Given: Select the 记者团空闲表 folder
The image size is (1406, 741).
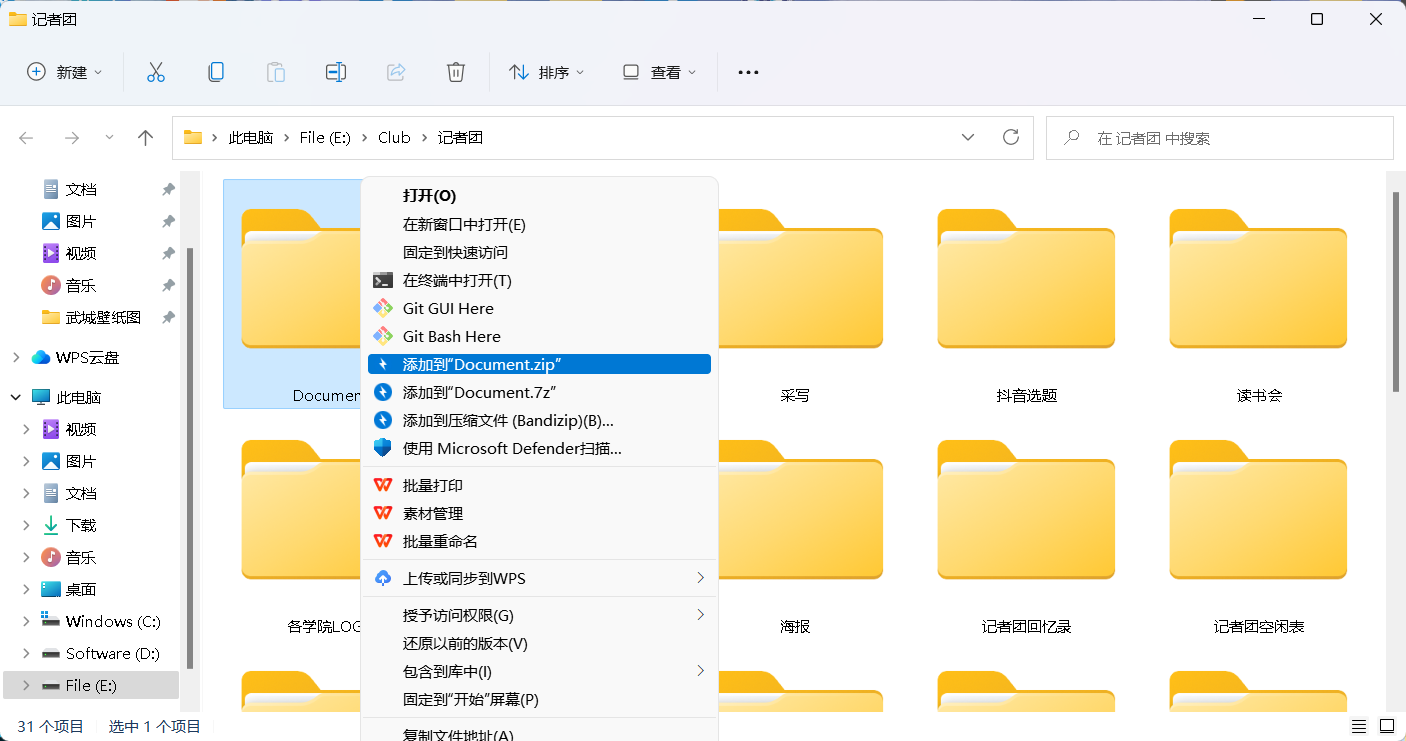Looking at the screenshot, I should tap(1259, 525).
